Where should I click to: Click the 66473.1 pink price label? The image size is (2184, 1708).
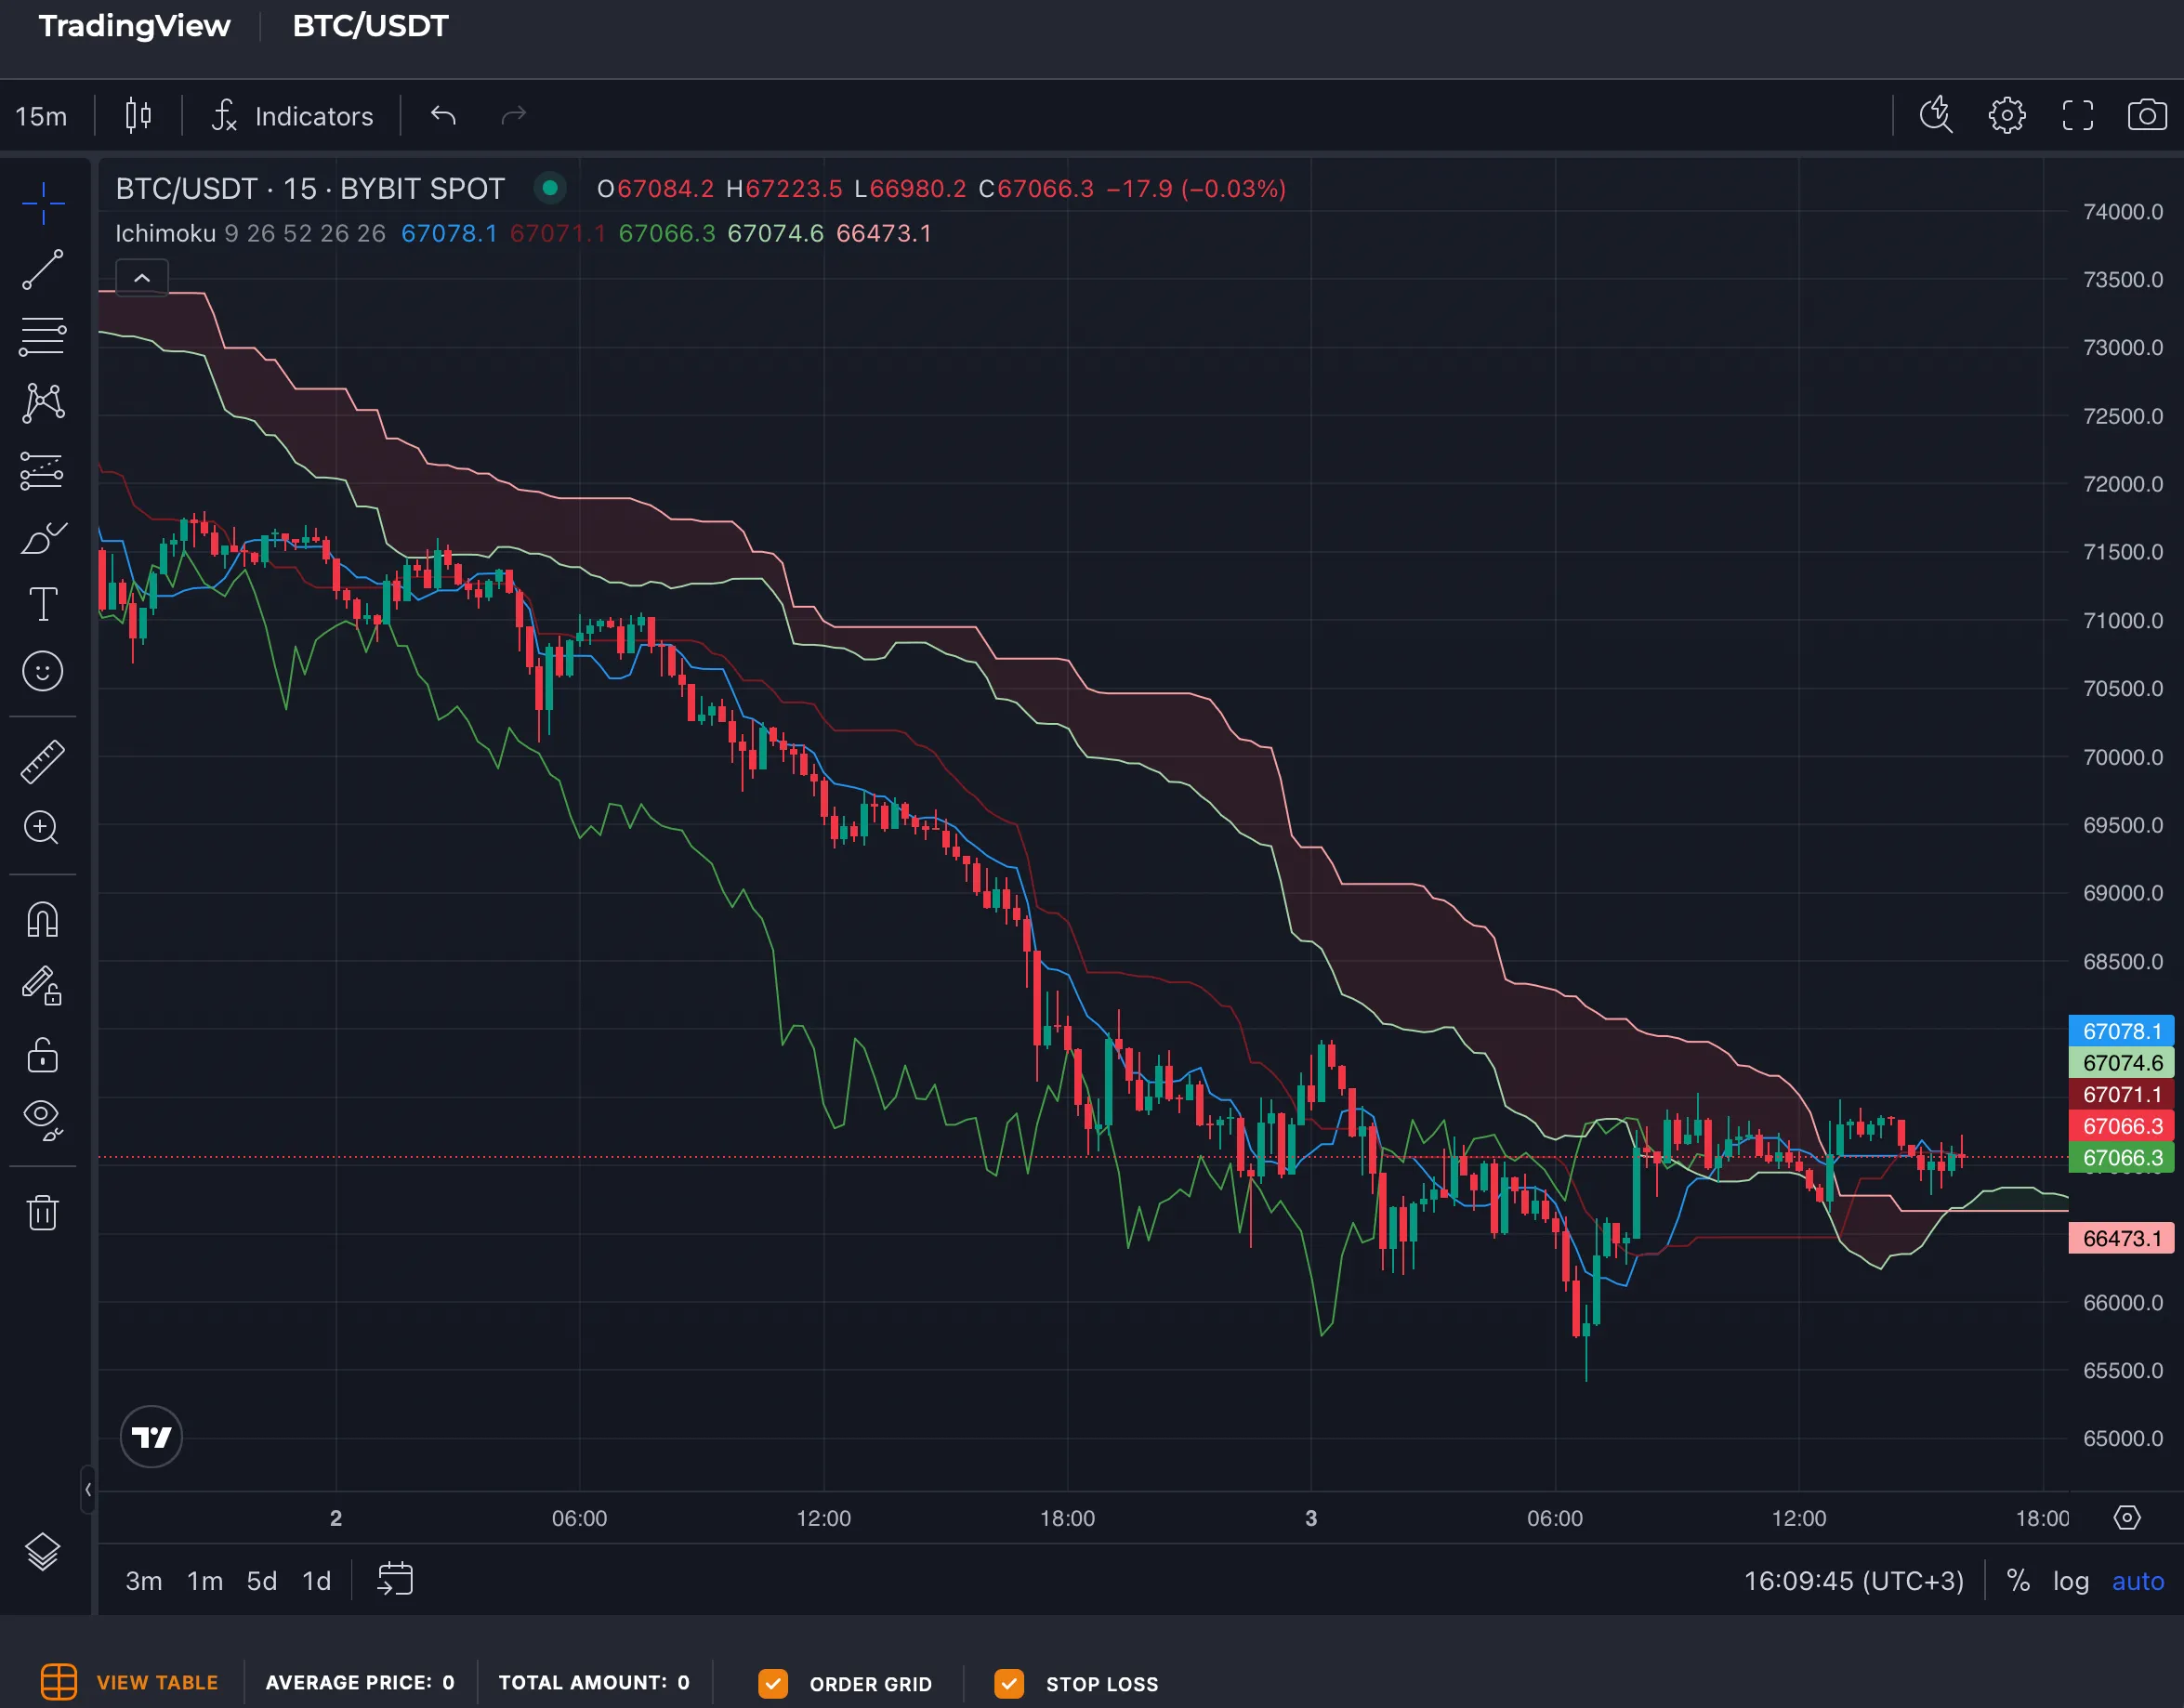[2121, 1238]
